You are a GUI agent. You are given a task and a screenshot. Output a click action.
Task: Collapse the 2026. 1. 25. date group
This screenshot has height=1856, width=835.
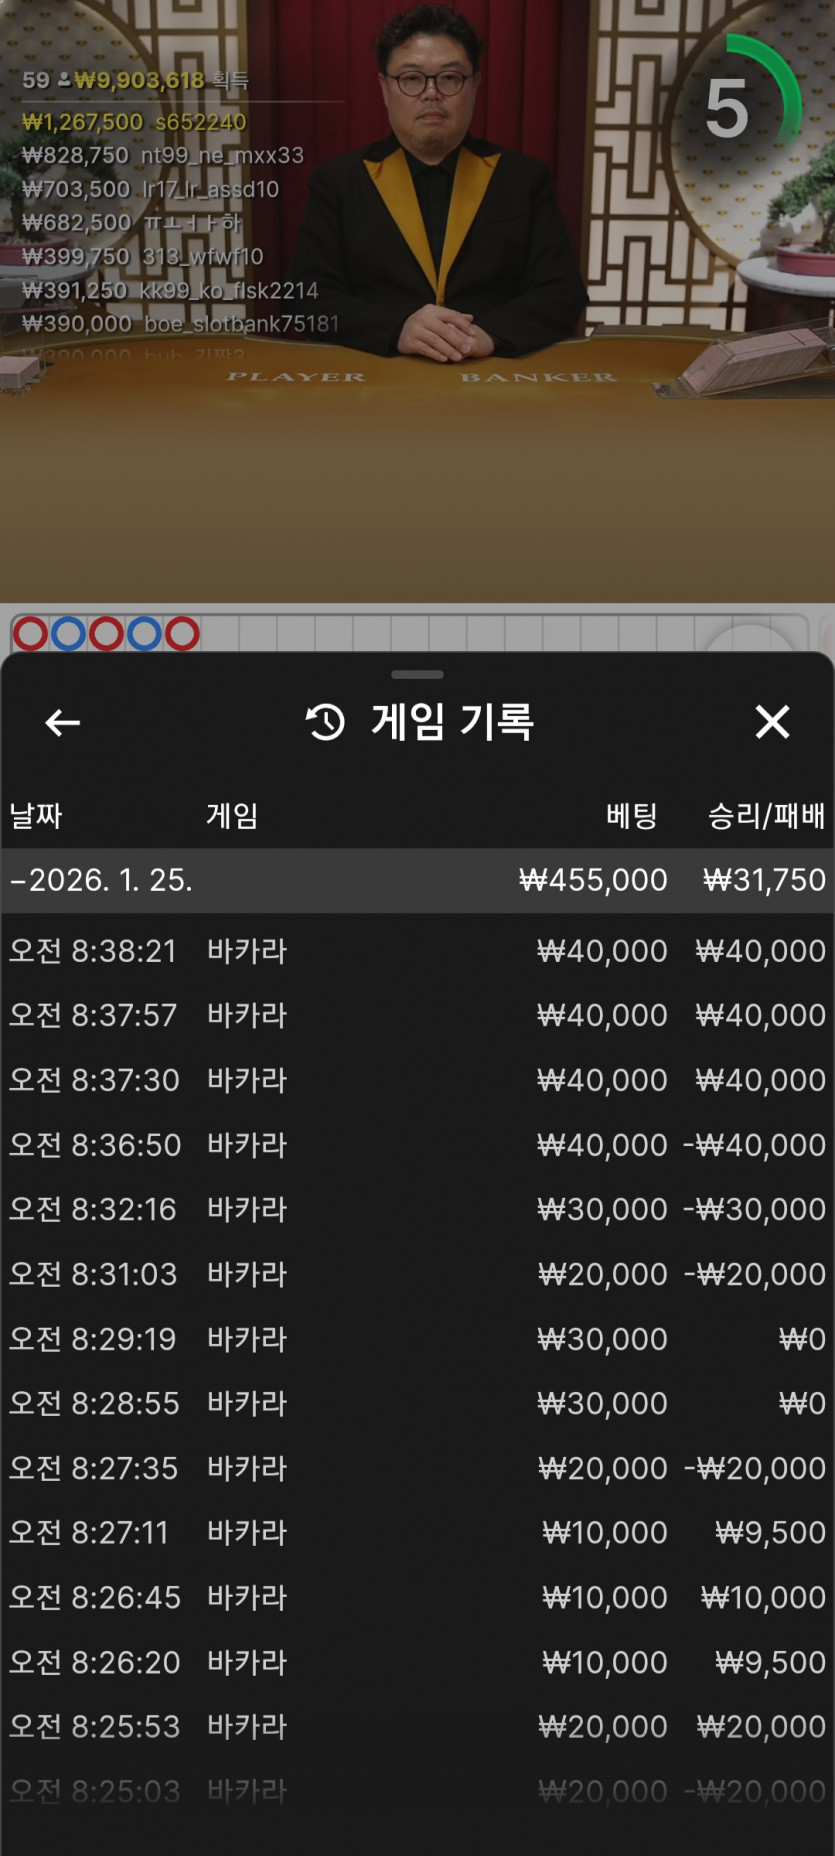point(17,880)
